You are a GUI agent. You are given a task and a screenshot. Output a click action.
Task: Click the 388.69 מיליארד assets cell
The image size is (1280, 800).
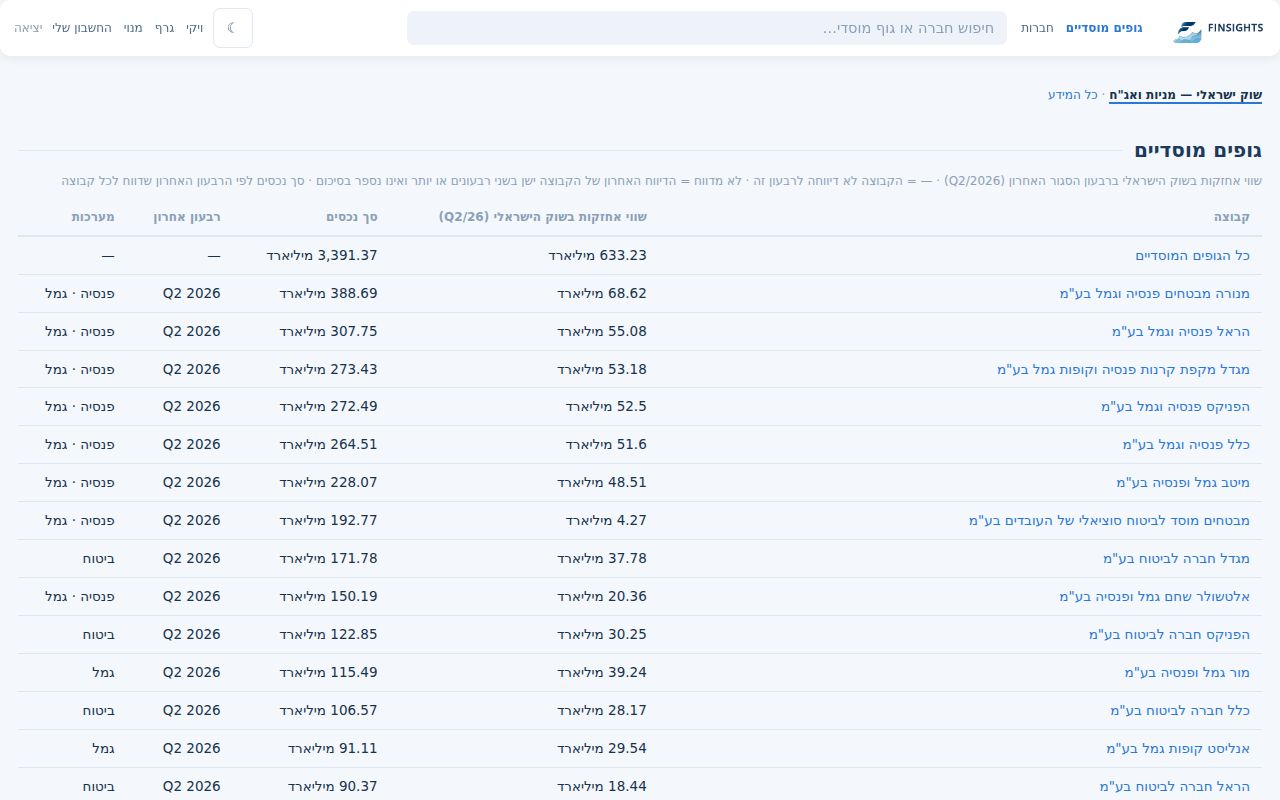click(x=328, y=294)
